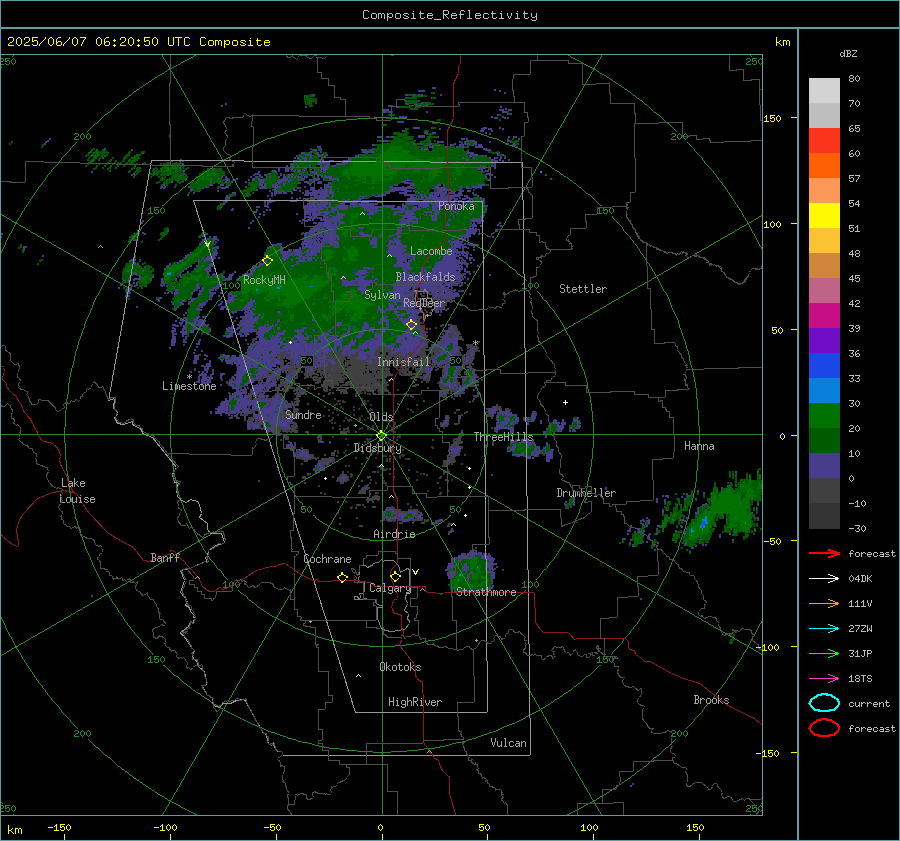Viewport: 900px width, 841px height.
Task: Pick the bright yellow 51-54 dBZ swatch
Action: (x=824, y=216)
